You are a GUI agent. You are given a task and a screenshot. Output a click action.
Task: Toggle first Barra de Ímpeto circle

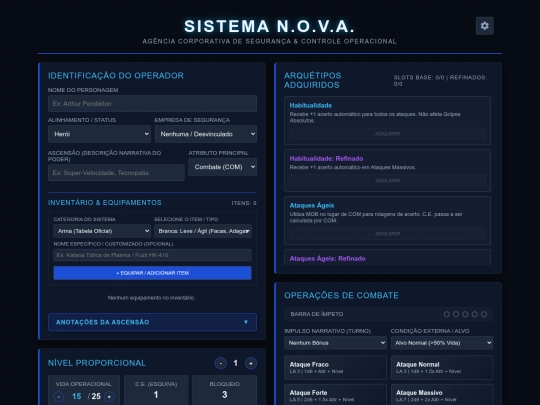(x=447, y=314)
